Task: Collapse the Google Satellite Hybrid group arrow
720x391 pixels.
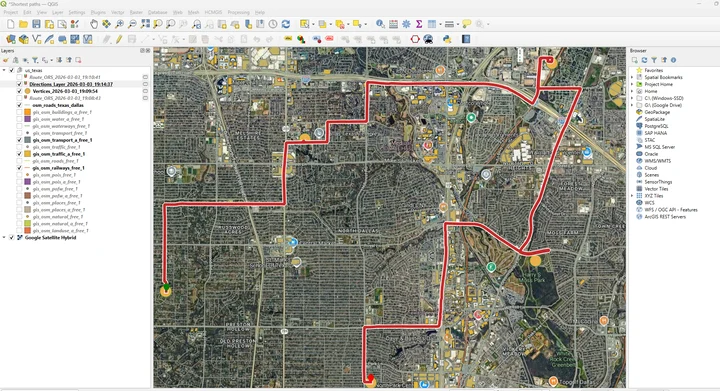Action: click(x=5, y=238)
